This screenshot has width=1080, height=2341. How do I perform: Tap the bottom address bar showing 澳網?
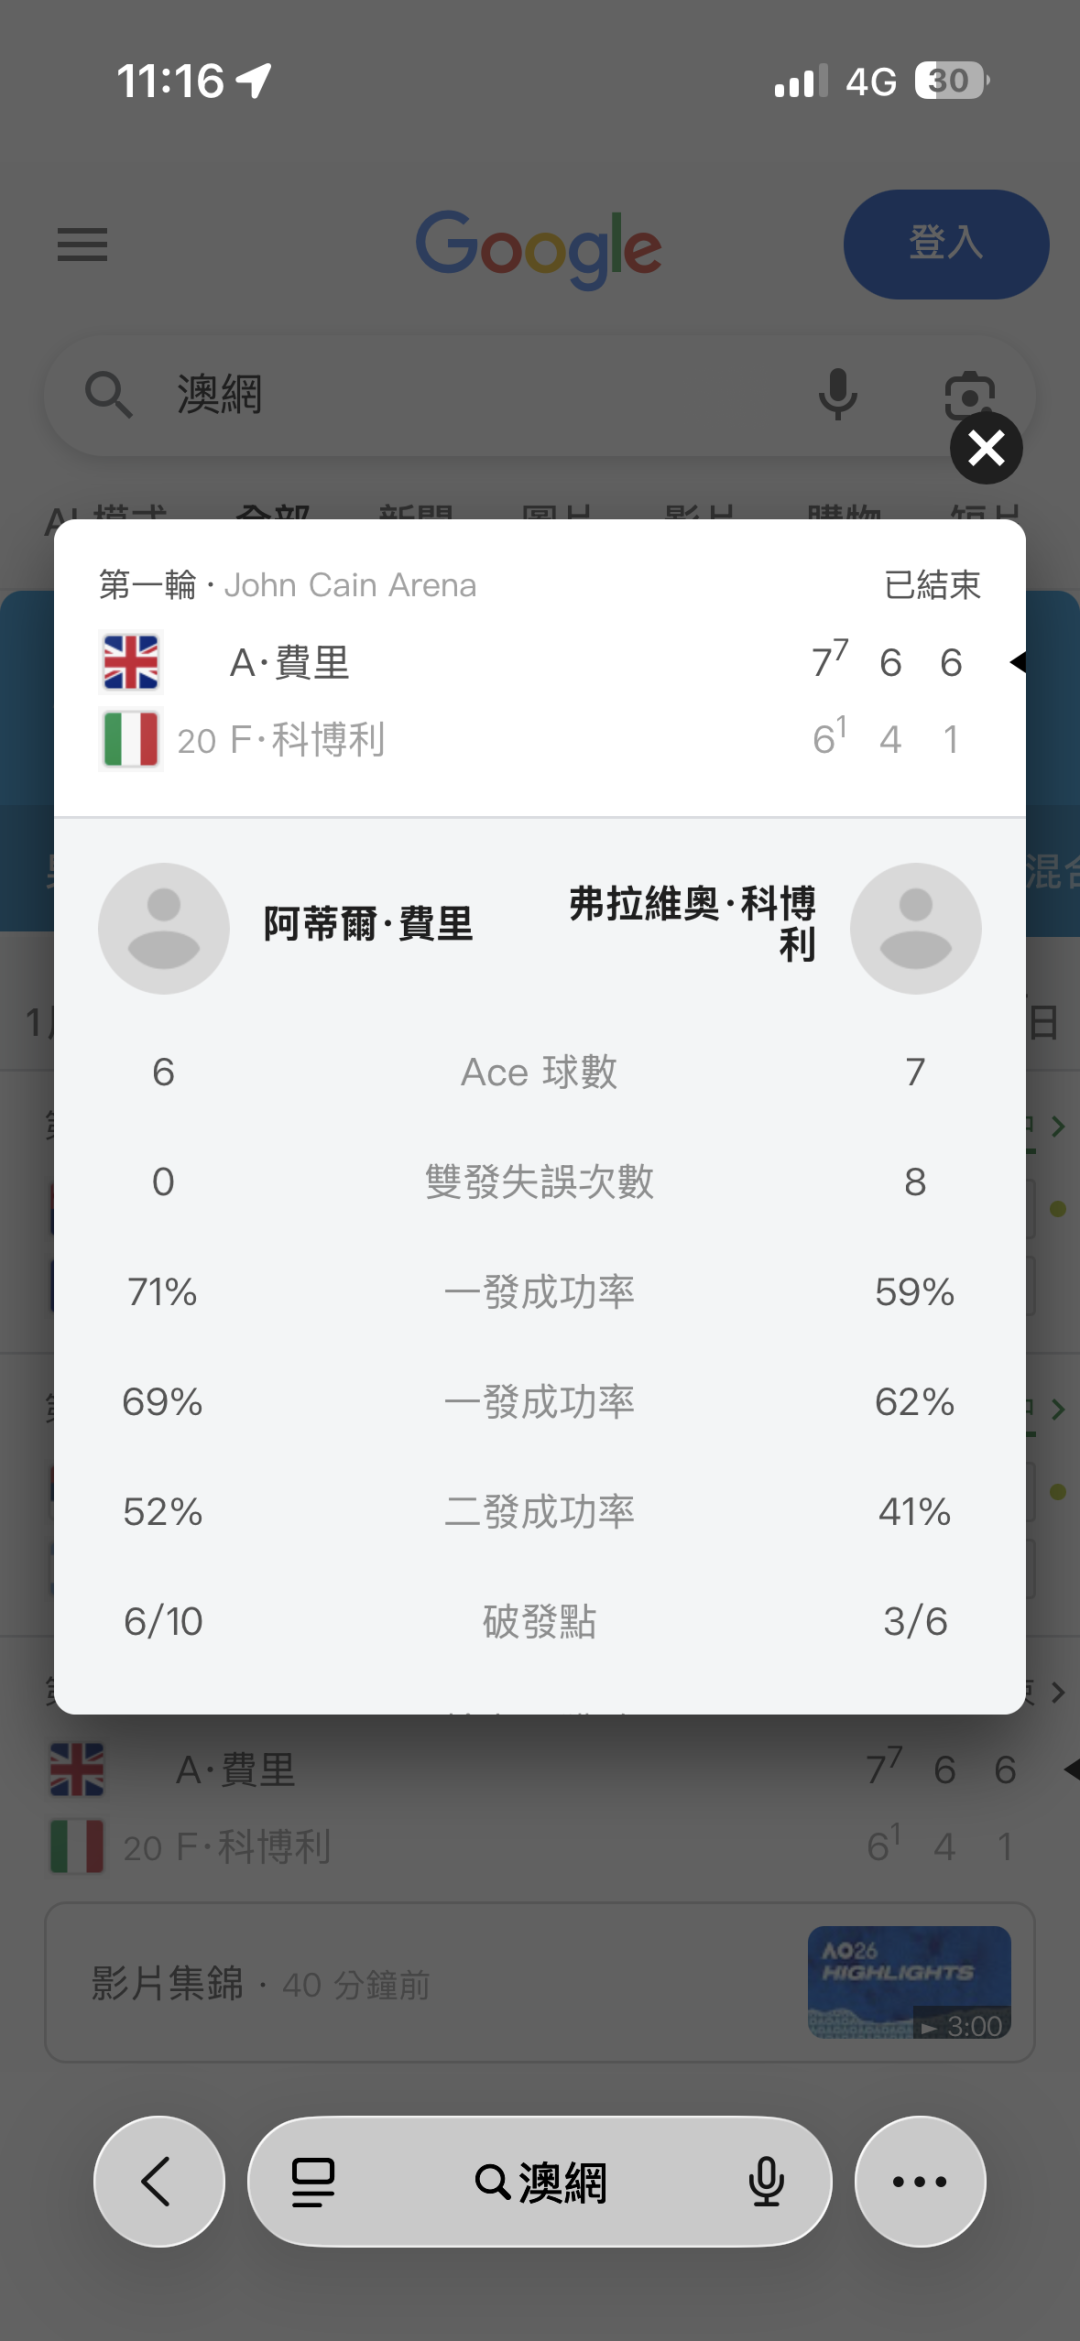[540, 2181]
